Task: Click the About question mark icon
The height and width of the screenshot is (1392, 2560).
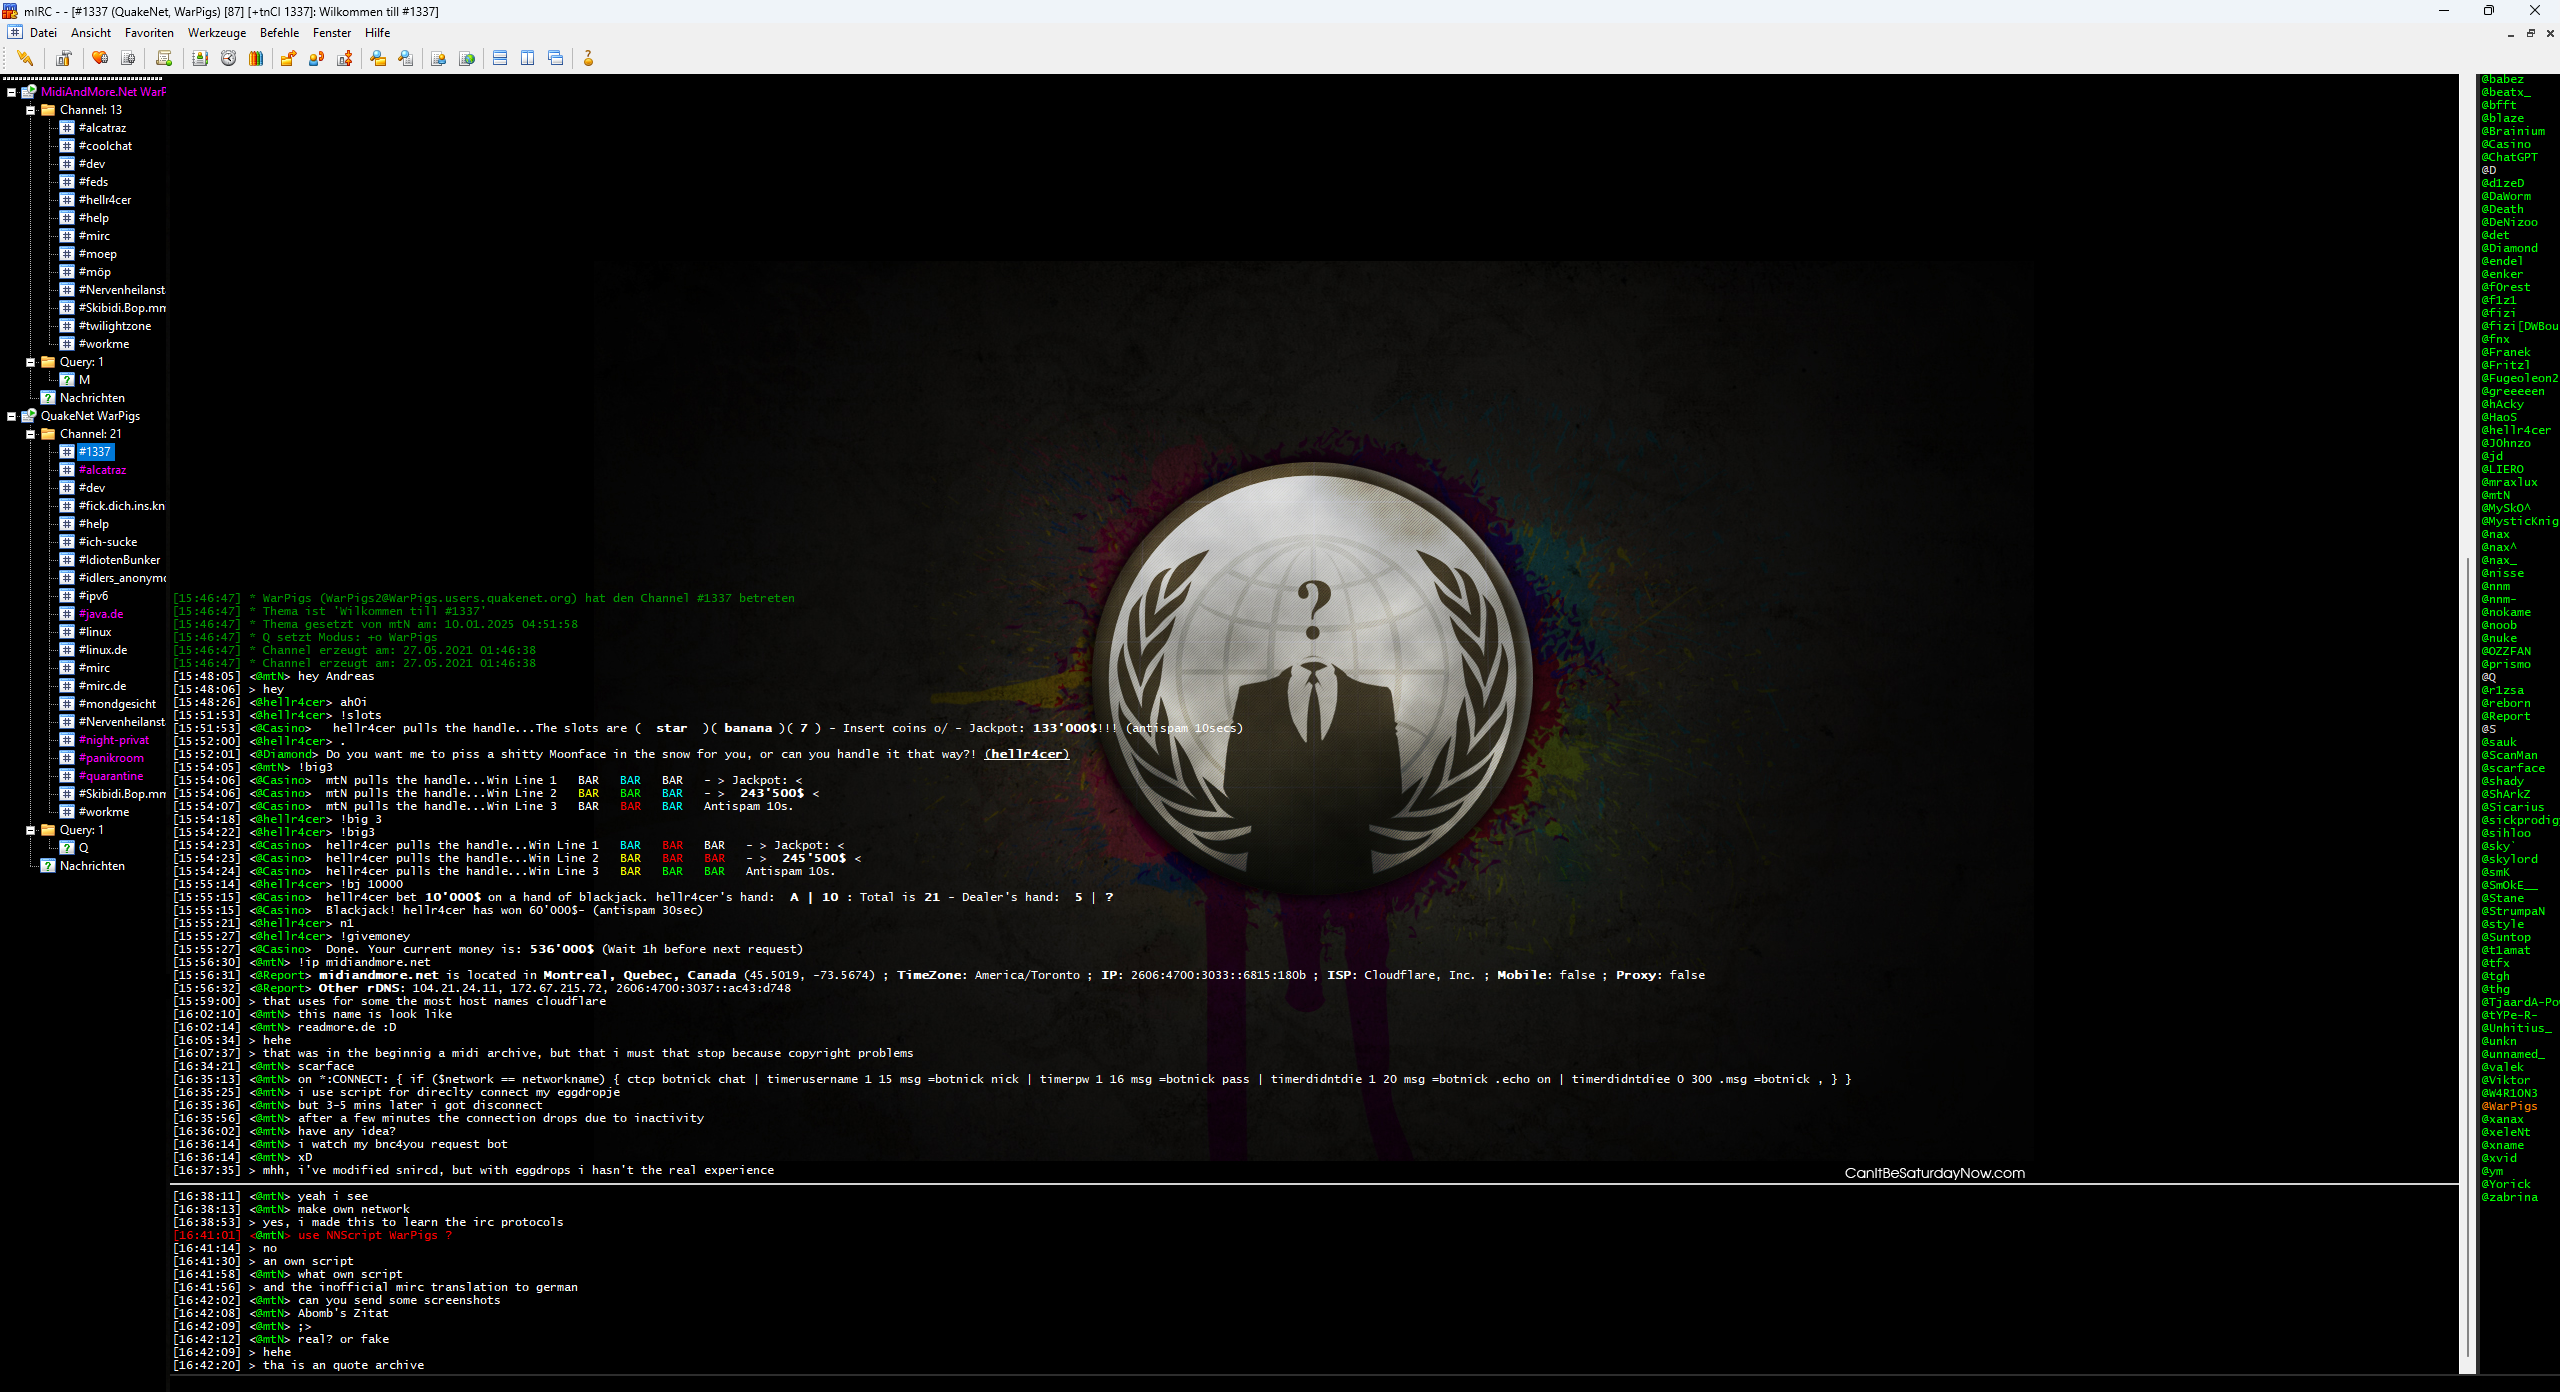Action: pos(588,58)
